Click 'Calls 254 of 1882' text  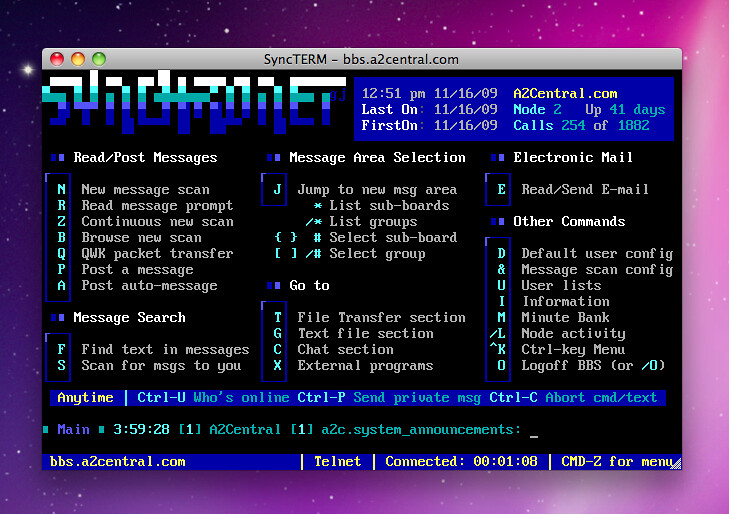click(x=581, y=125)
